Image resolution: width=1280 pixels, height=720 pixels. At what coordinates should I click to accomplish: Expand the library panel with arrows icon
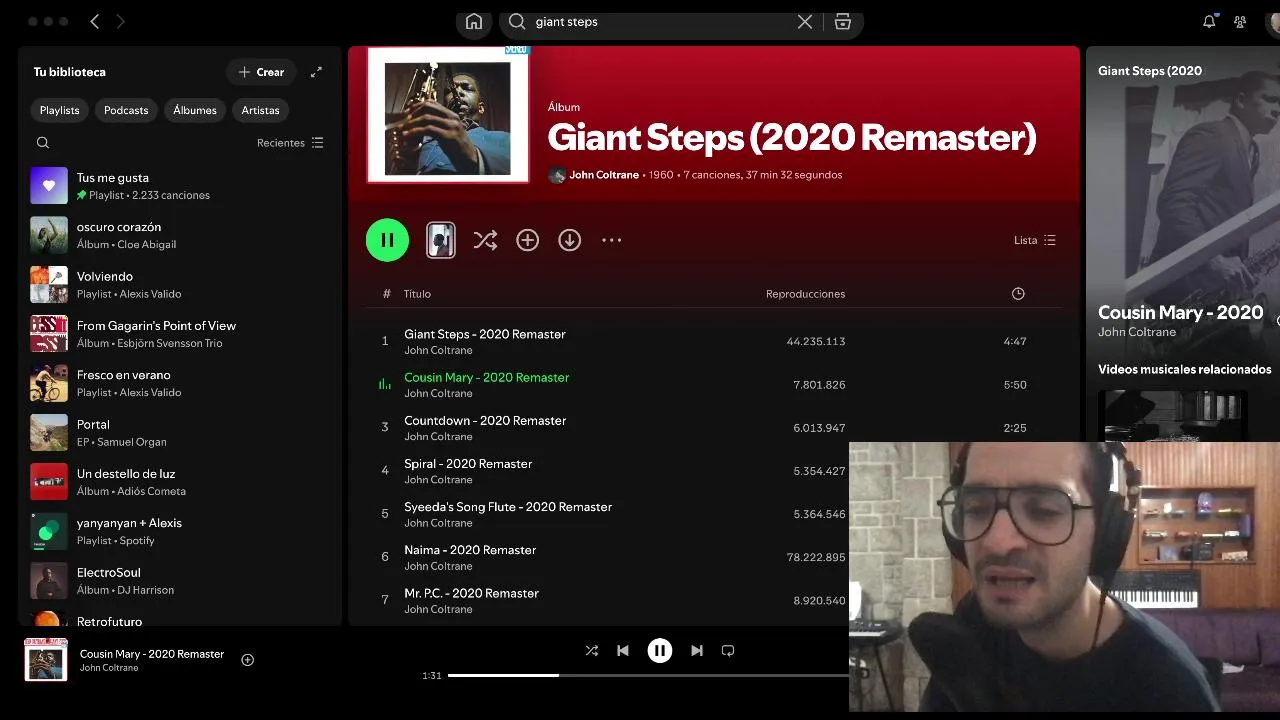click(316, 72)
